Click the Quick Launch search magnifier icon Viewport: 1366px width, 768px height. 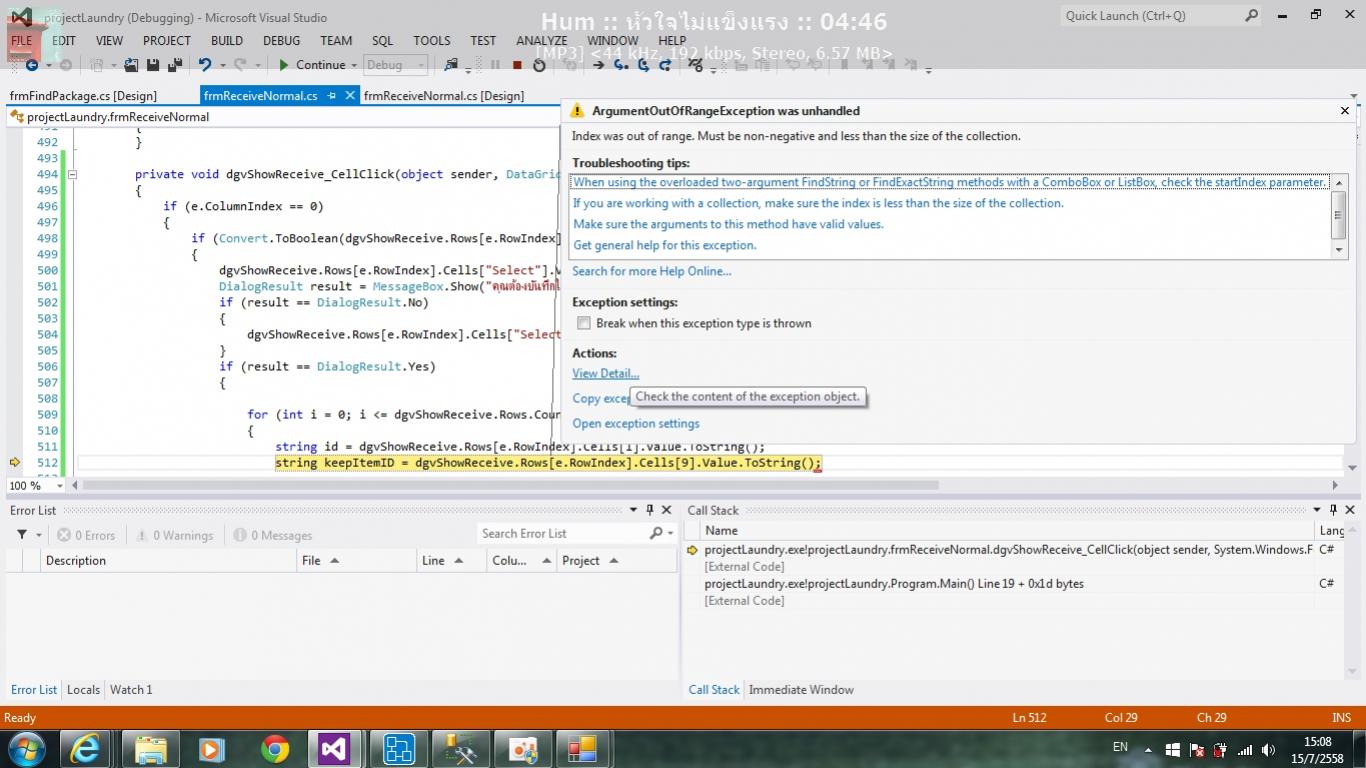coord(1251,15)
